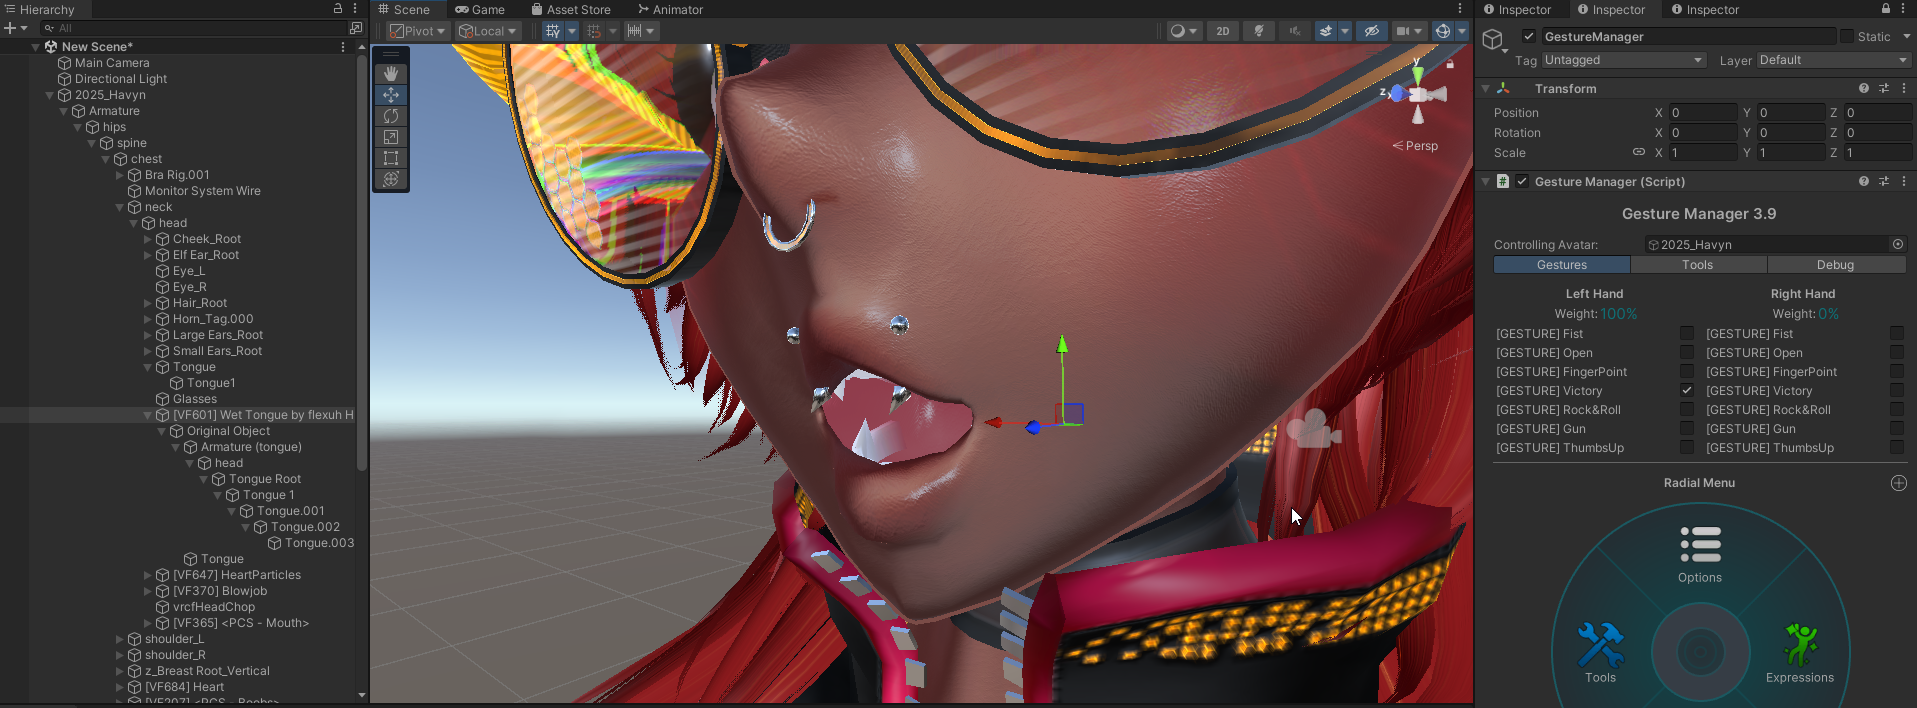Collapse the 2025_Havyn hierarchy node

[x=49, y=95]
